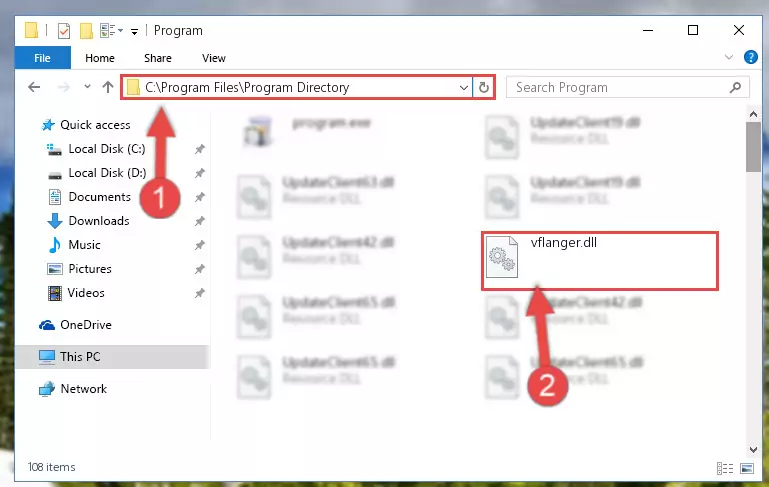Open Pictures in sidebar
769x487 pixels.
[x=90, y=269]
